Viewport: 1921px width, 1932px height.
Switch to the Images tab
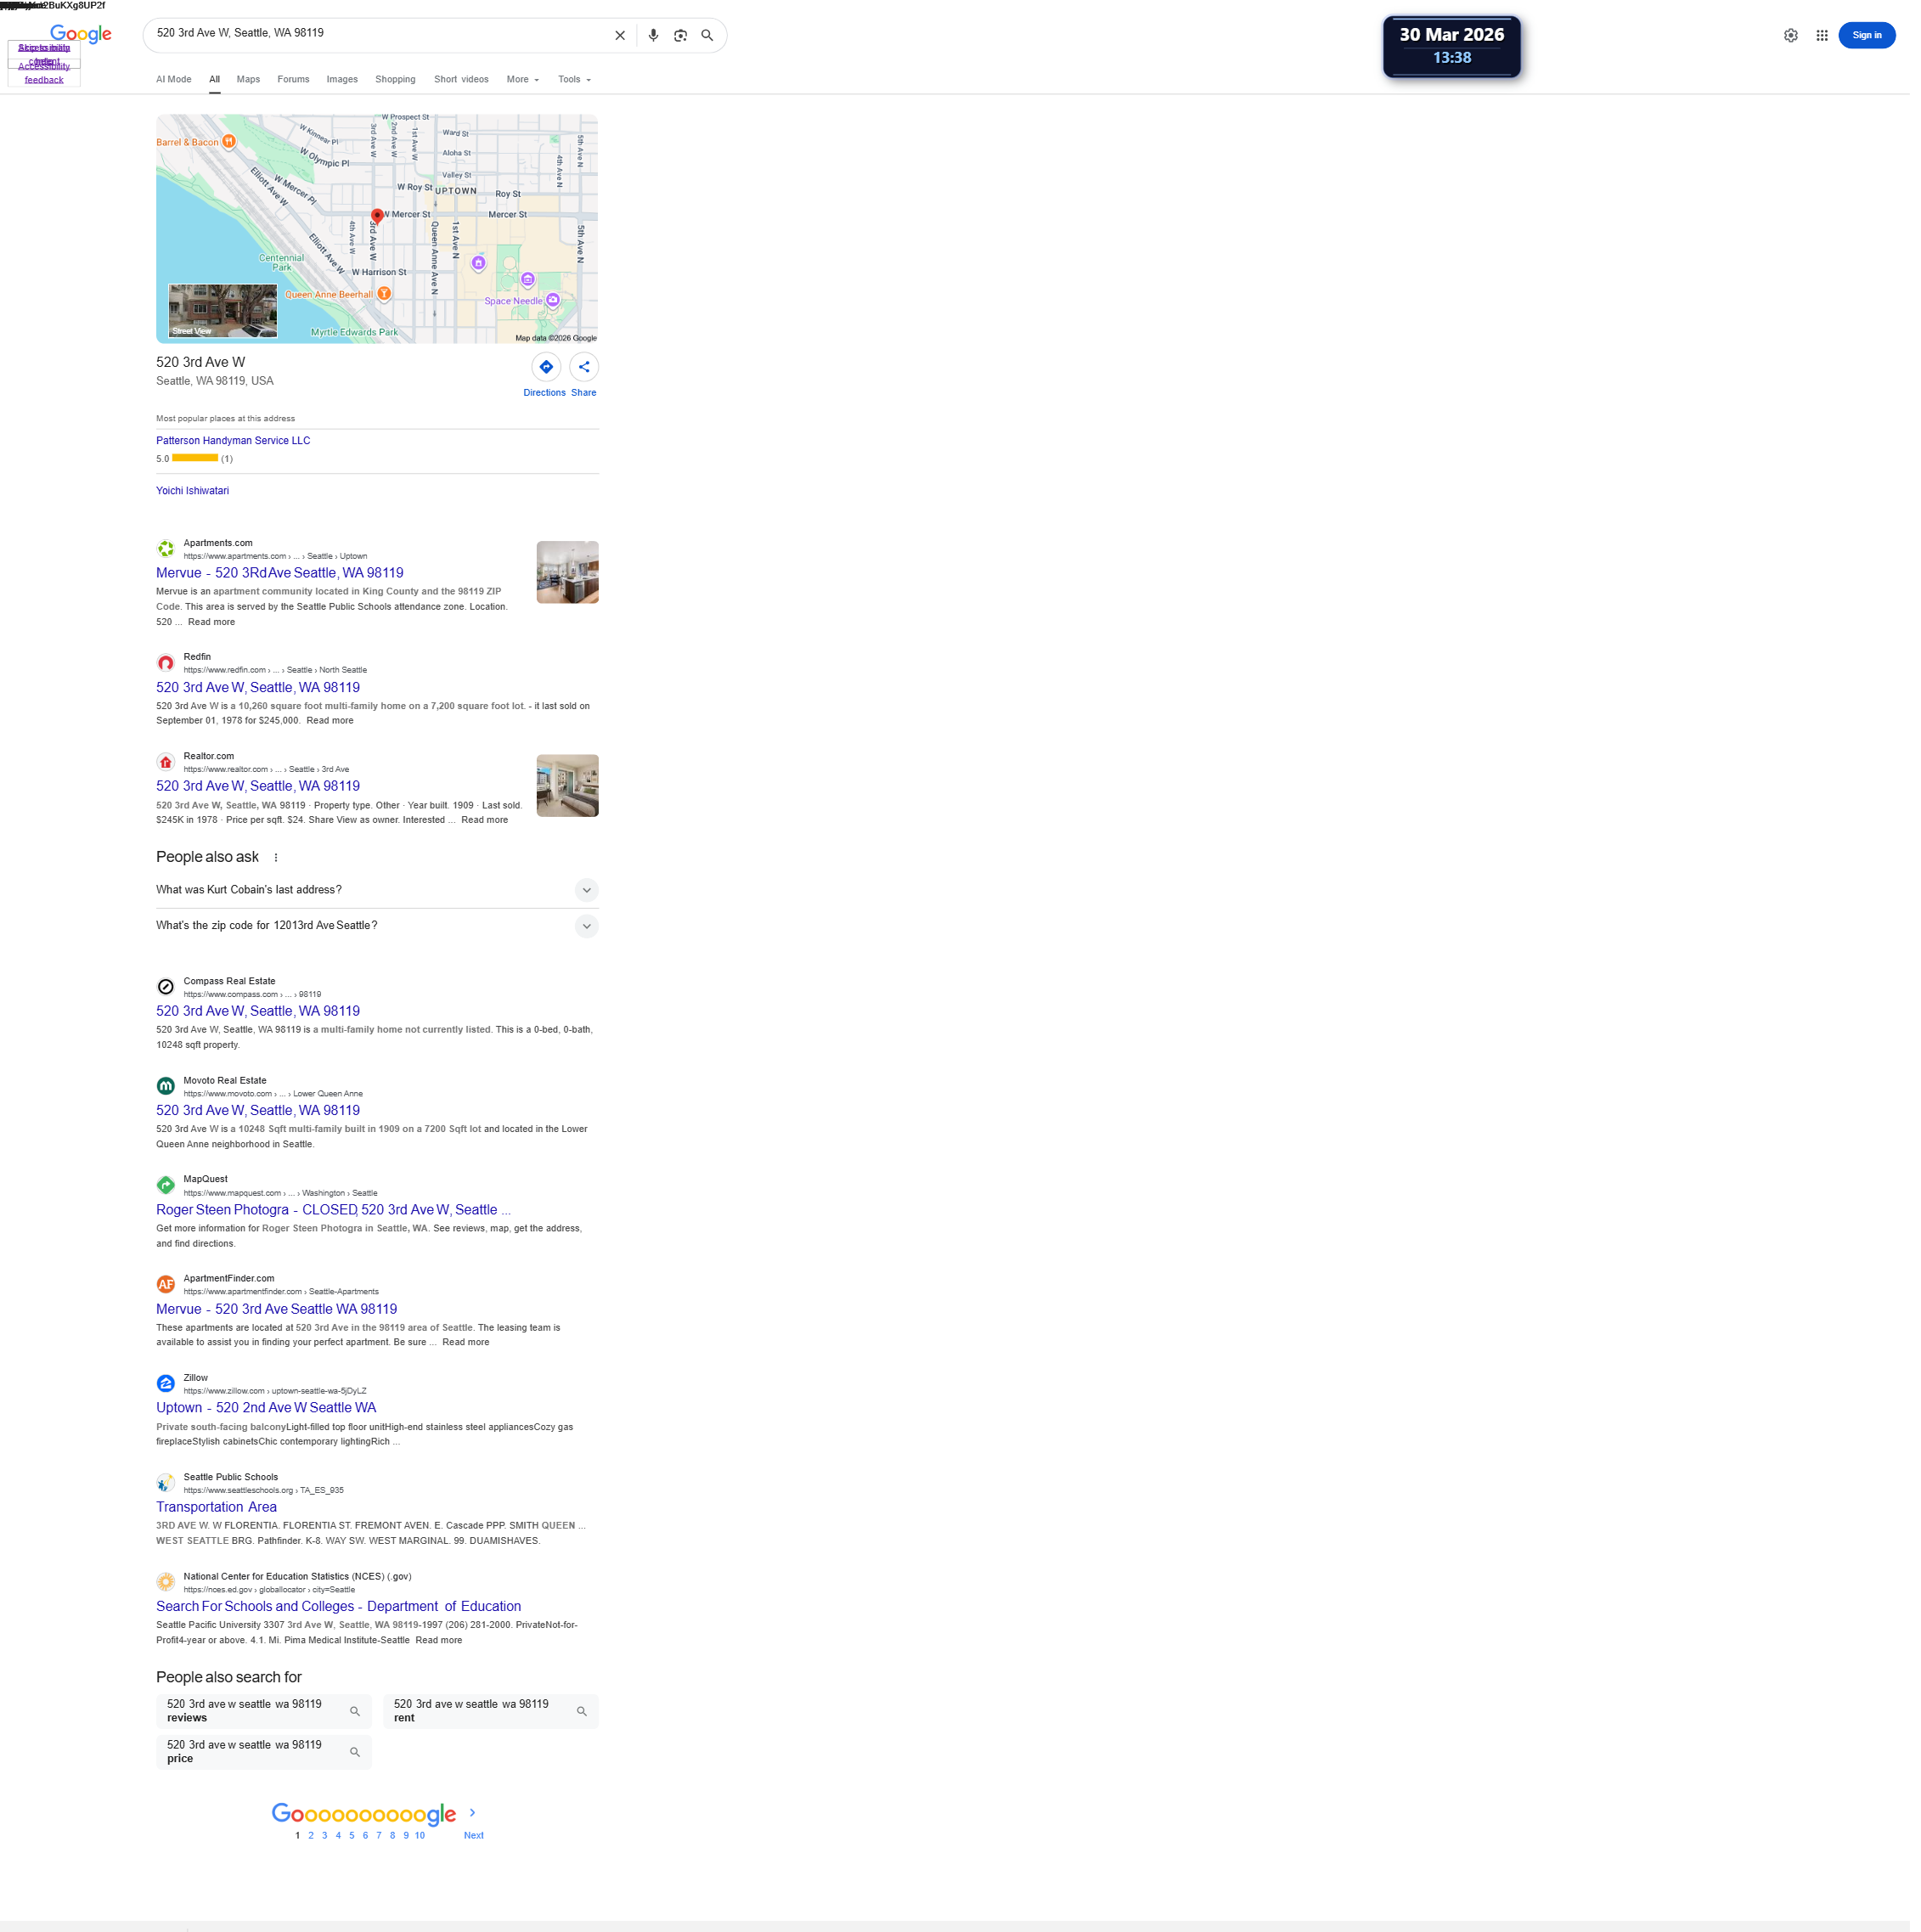[344, 80]
